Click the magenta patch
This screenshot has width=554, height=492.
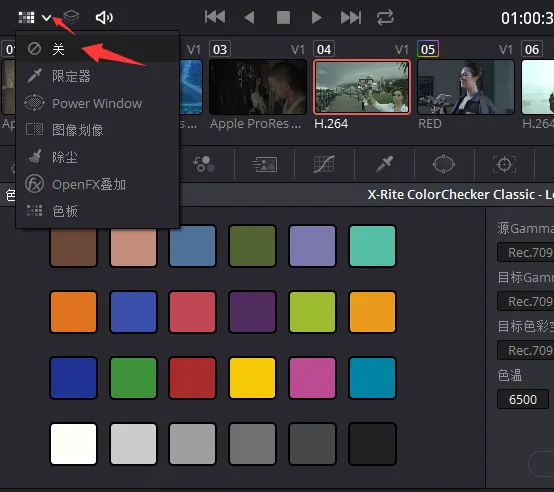point(312,378)
